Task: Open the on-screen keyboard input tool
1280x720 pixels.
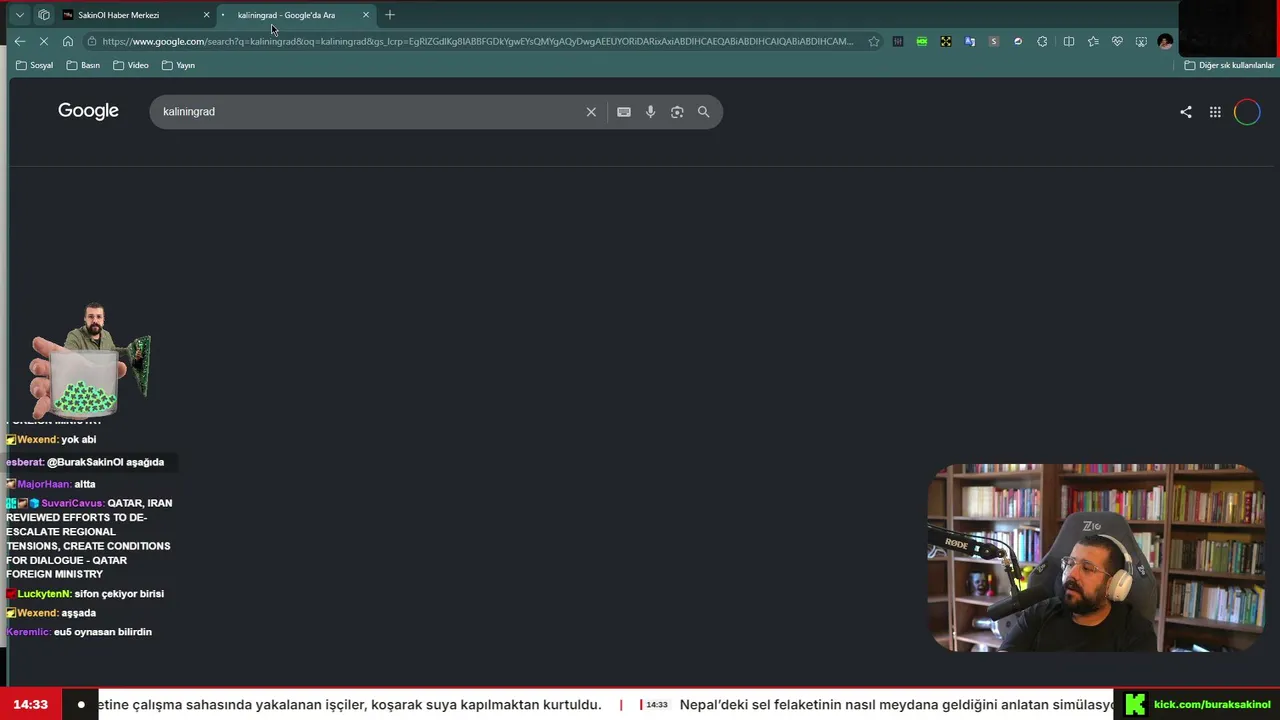Action: tap(624, 112)
